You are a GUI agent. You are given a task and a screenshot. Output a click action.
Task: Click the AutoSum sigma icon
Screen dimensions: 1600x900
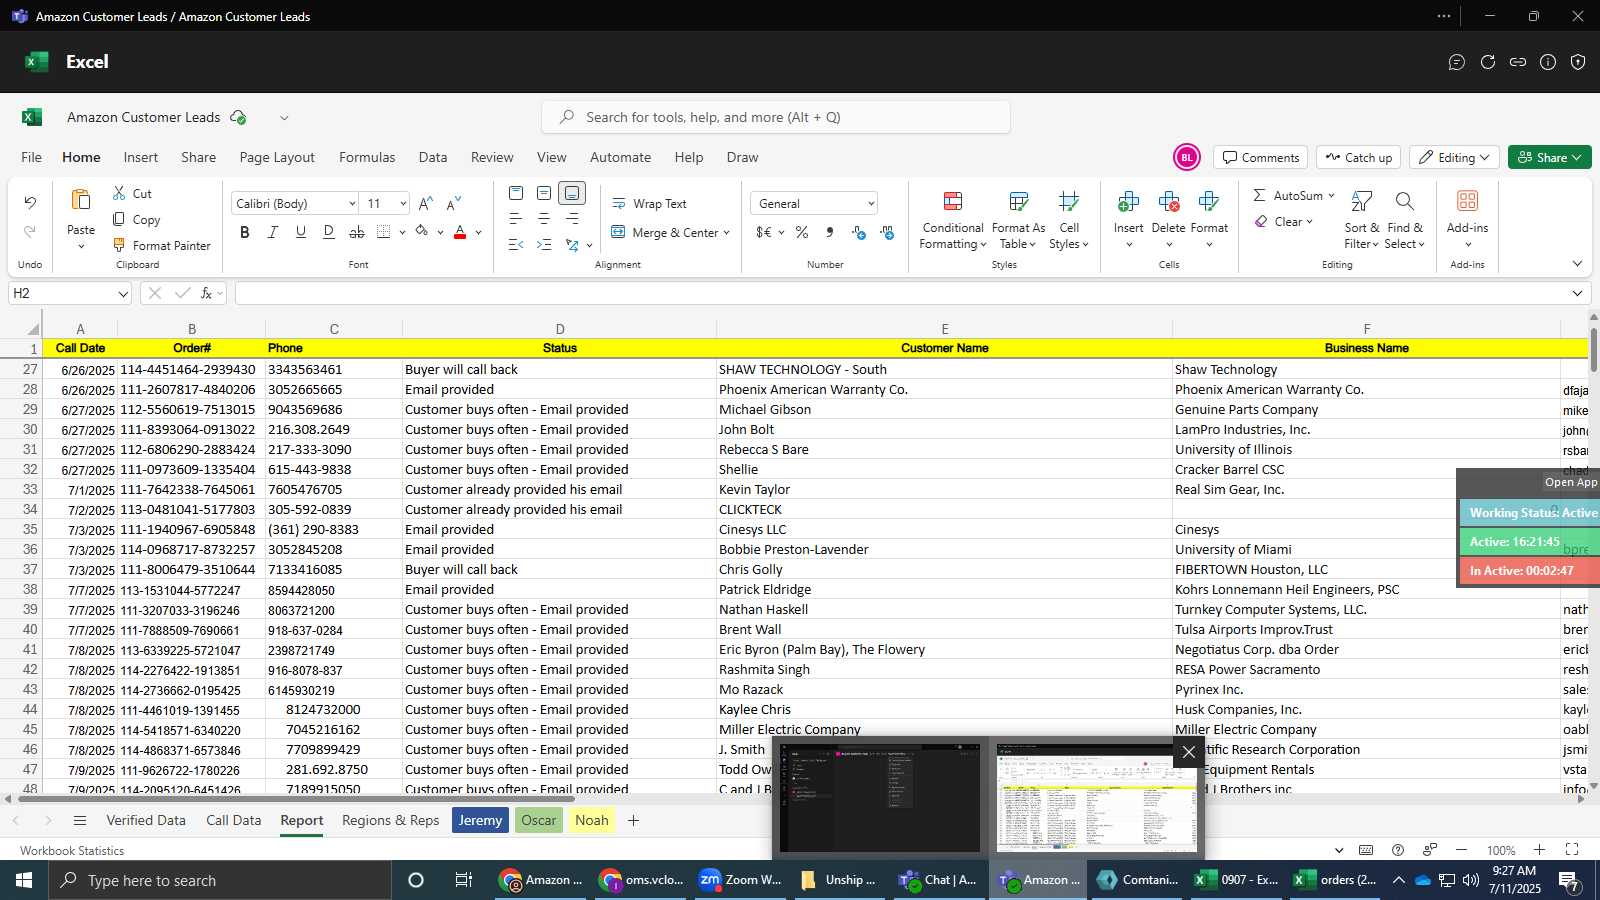[1260, 195]
